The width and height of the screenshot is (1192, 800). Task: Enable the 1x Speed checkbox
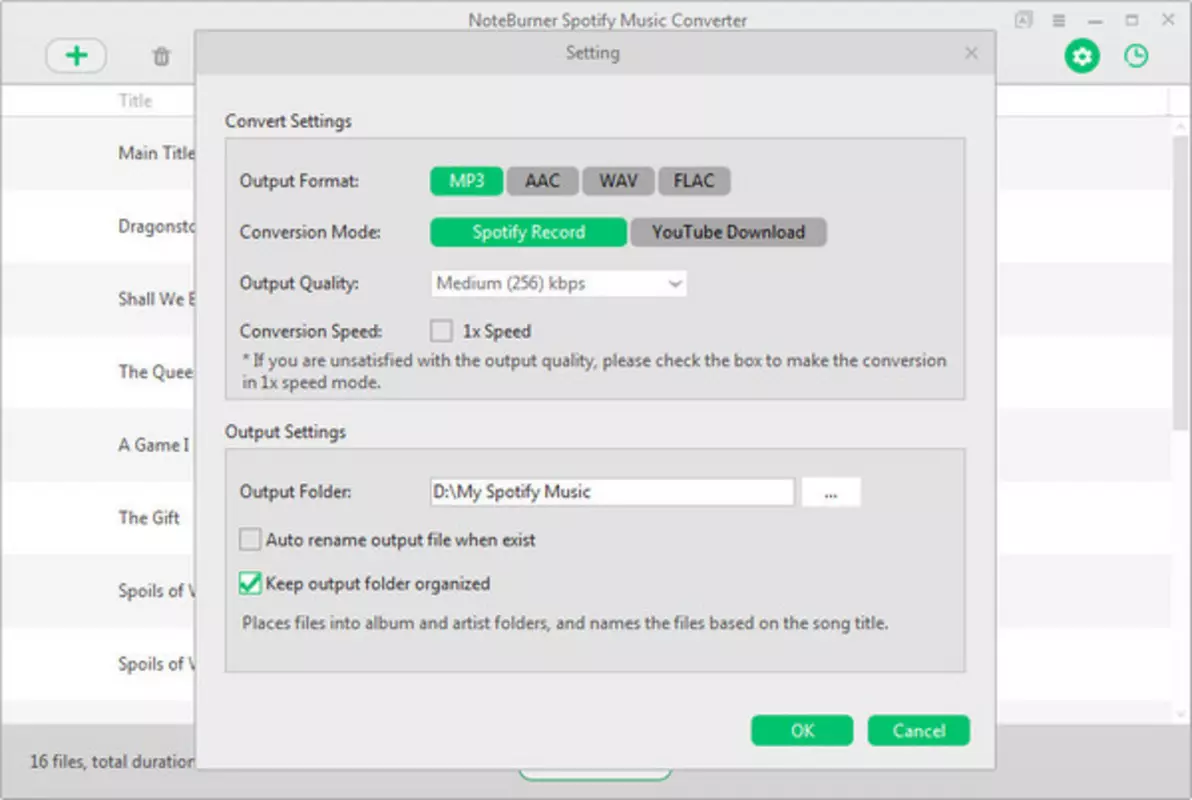[441, 331]
